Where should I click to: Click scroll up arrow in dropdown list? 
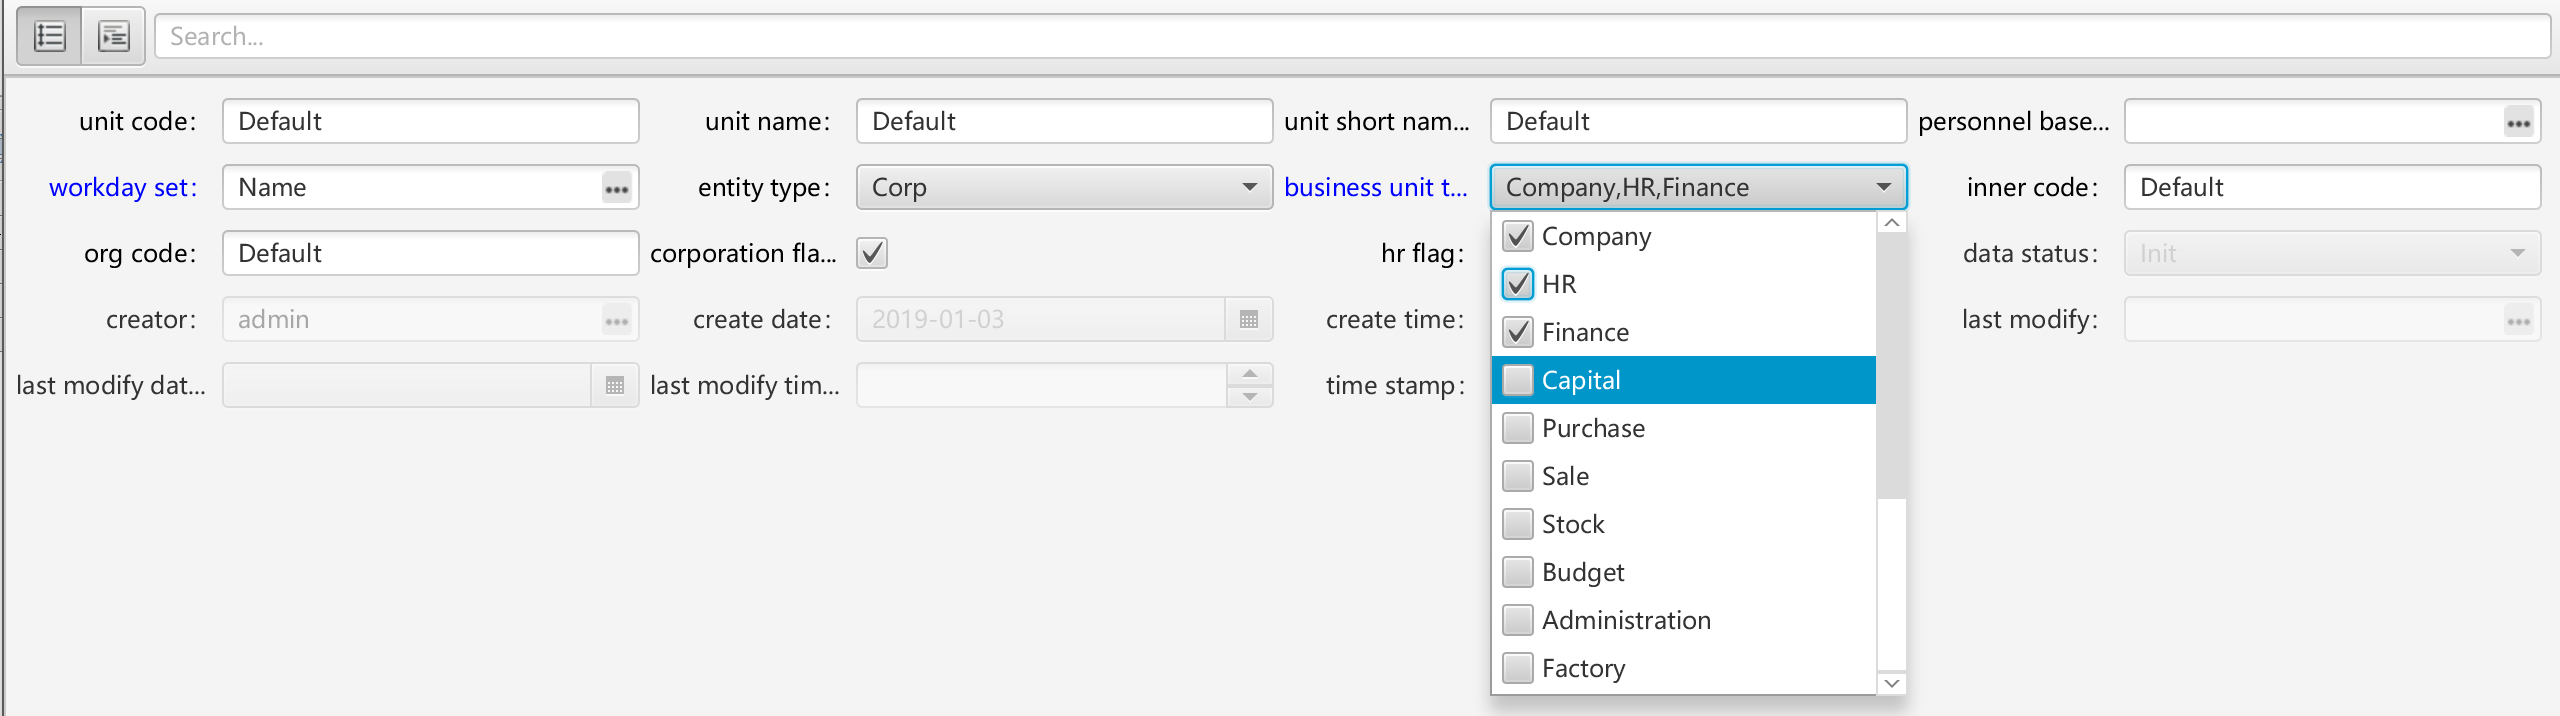coord(1891,222)
